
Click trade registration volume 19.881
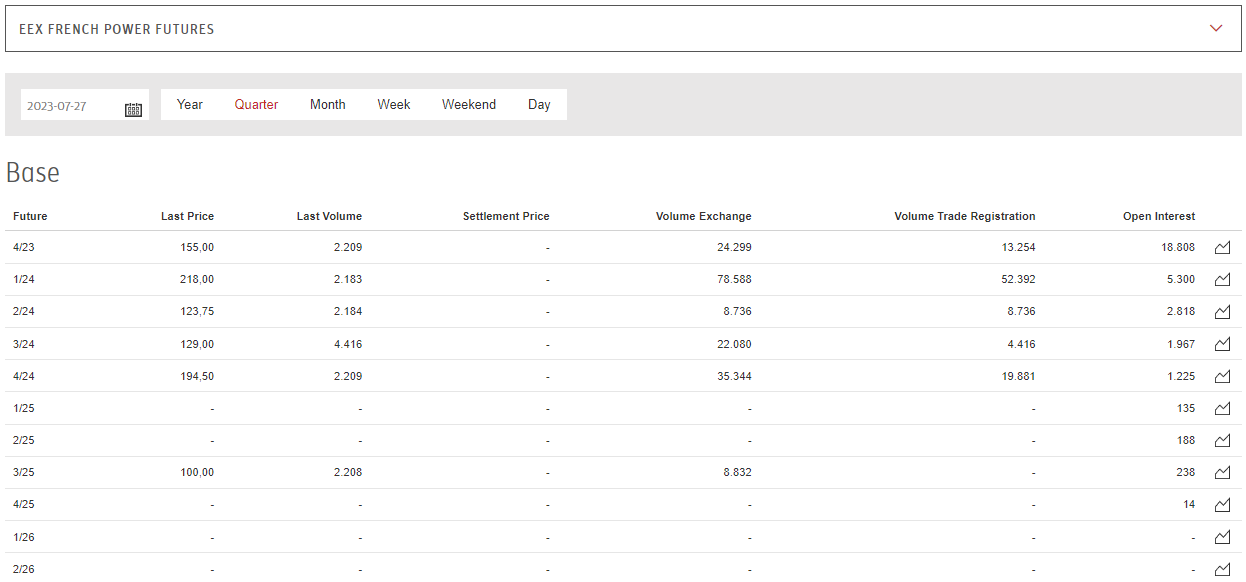pyautogui.click(x=1018, y=376)
